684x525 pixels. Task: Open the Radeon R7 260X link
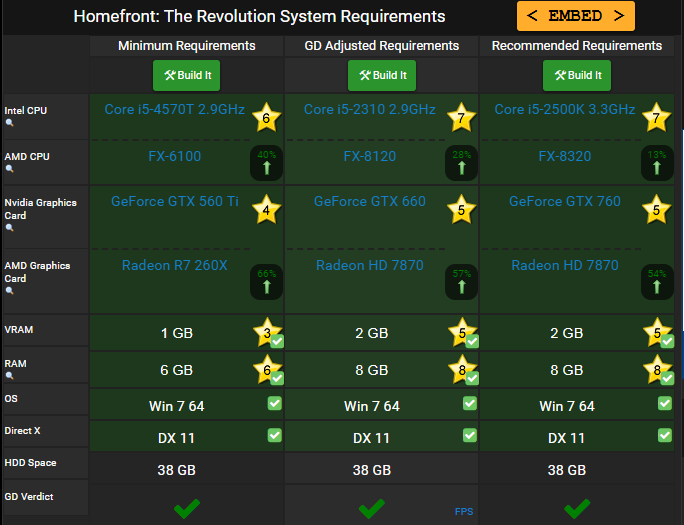click(x=174, y=266)
